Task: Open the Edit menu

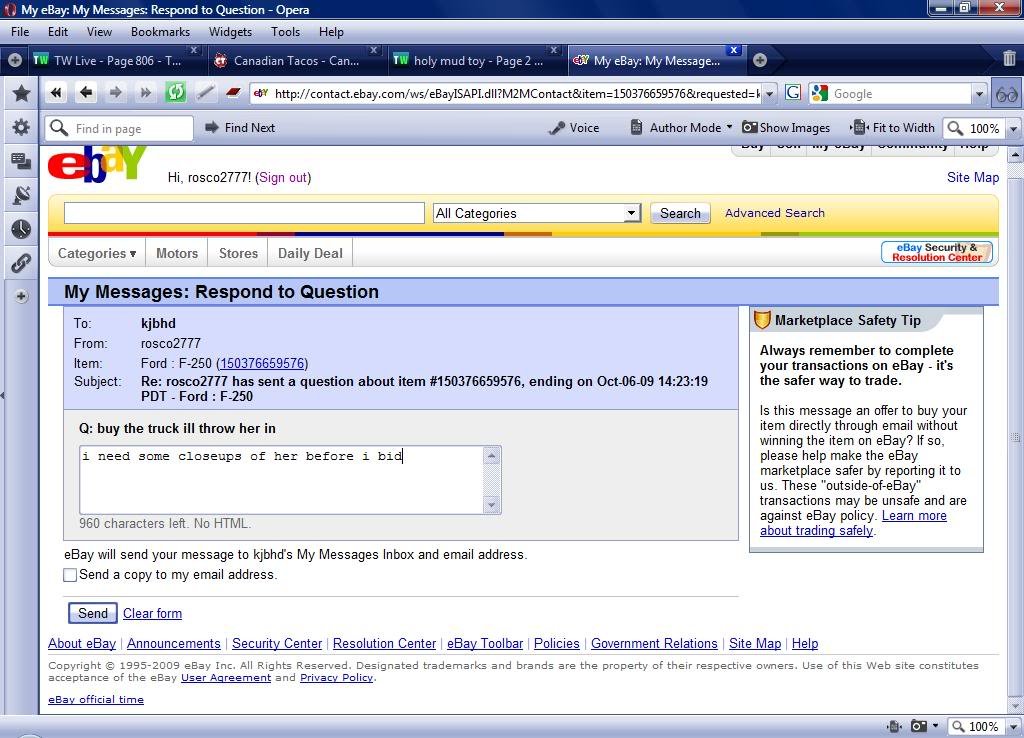Action: click(x=57, y=32)
